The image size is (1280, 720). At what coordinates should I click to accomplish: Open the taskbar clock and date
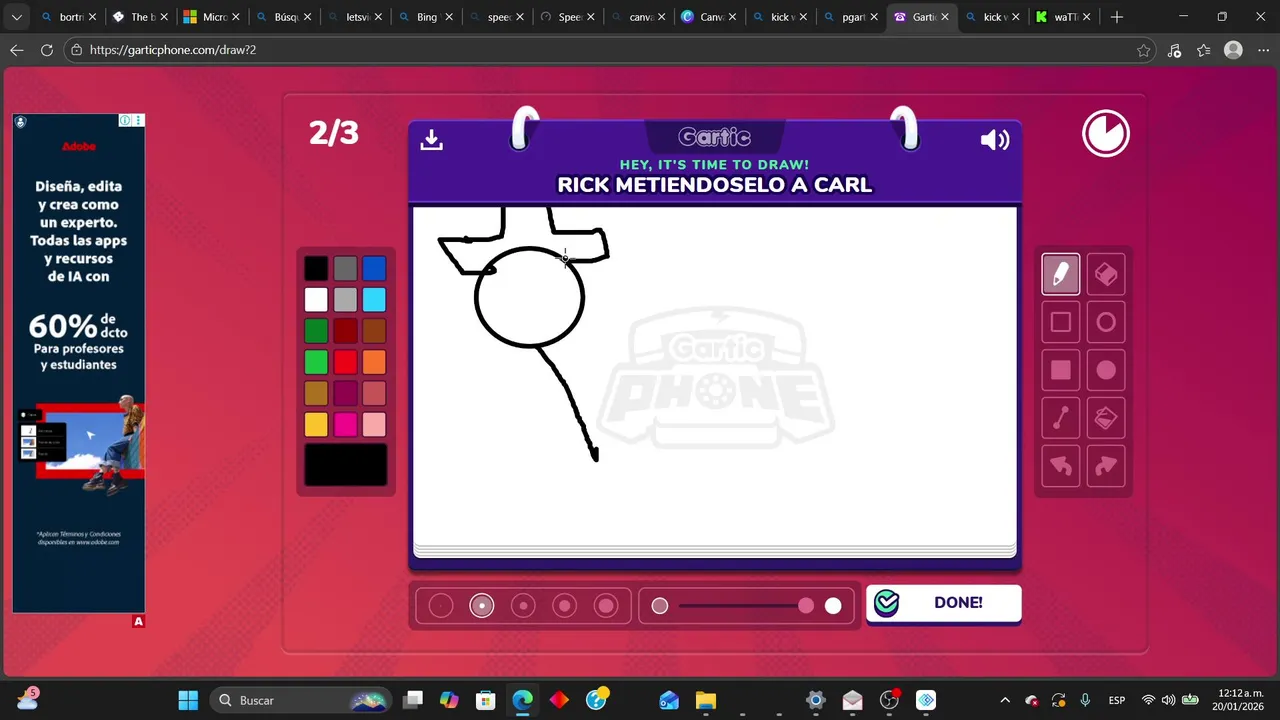tap(1240, 700)
